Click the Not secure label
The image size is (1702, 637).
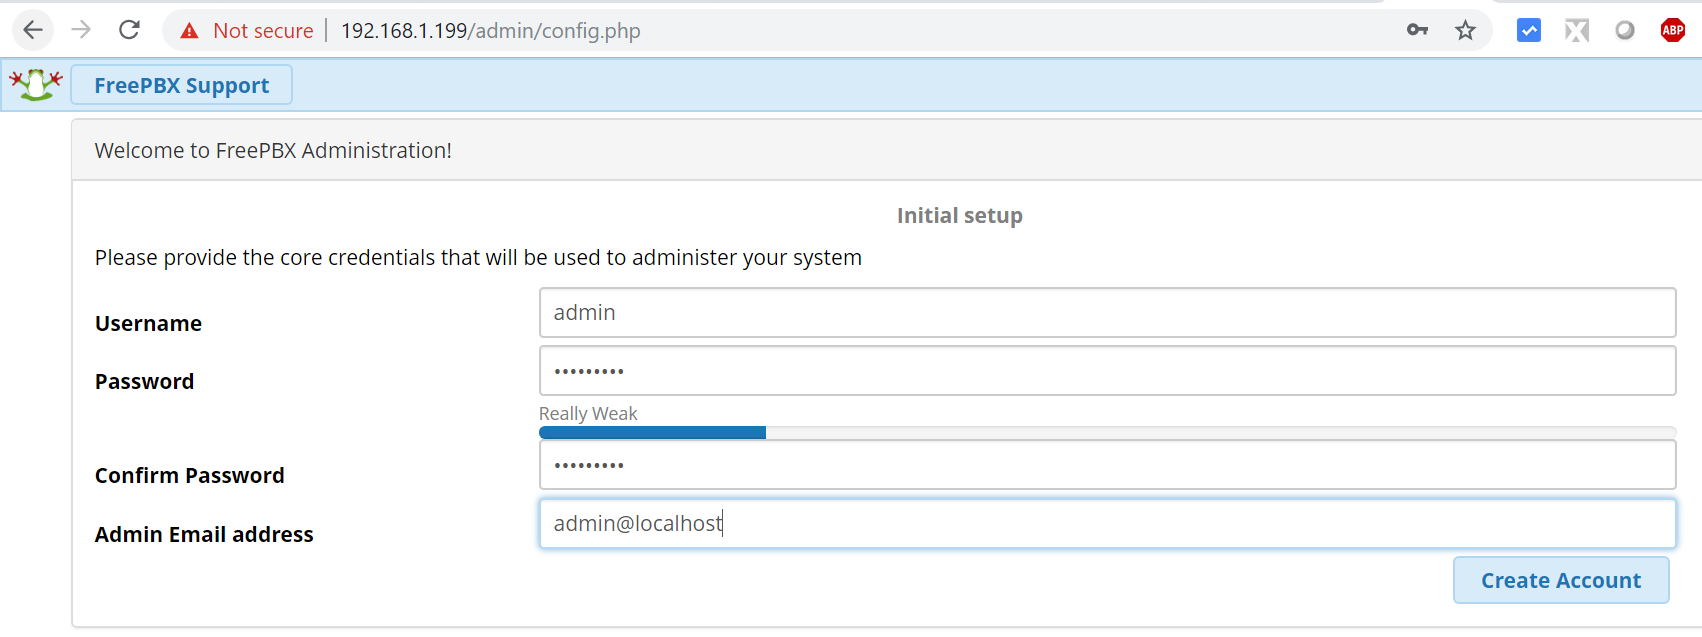(x=262, y=30)
